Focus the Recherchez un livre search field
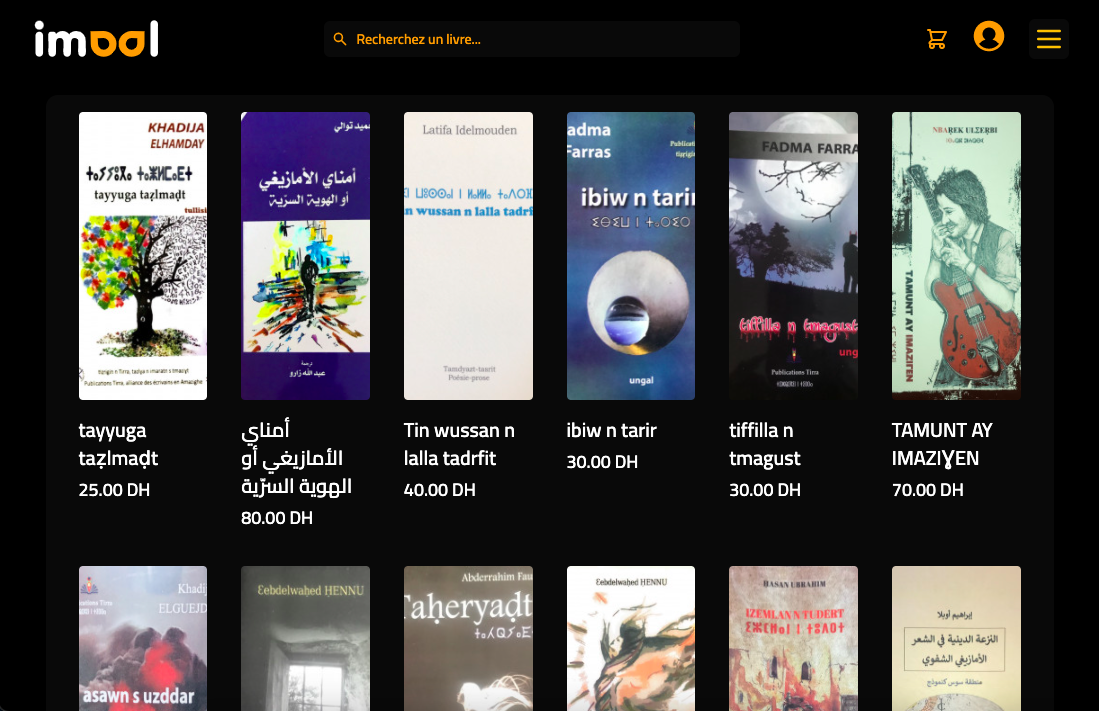Screen dimensions: 1099x711 click(531, 39)
